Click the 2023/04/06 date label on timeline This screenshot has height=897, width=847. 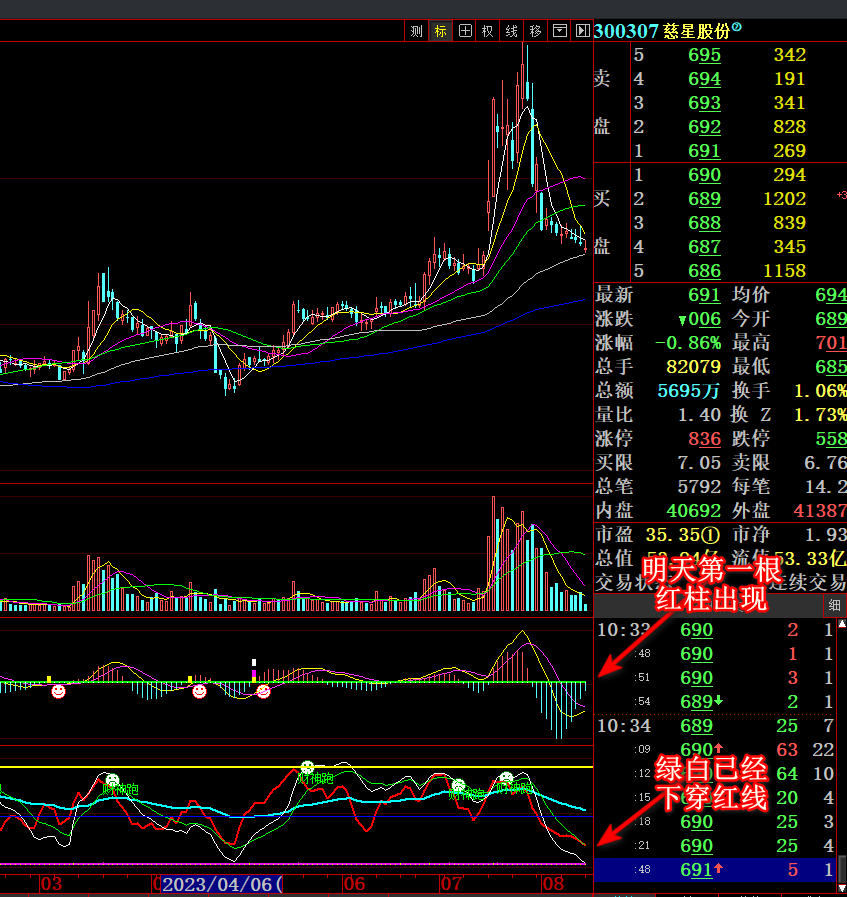tap(222, 884)
